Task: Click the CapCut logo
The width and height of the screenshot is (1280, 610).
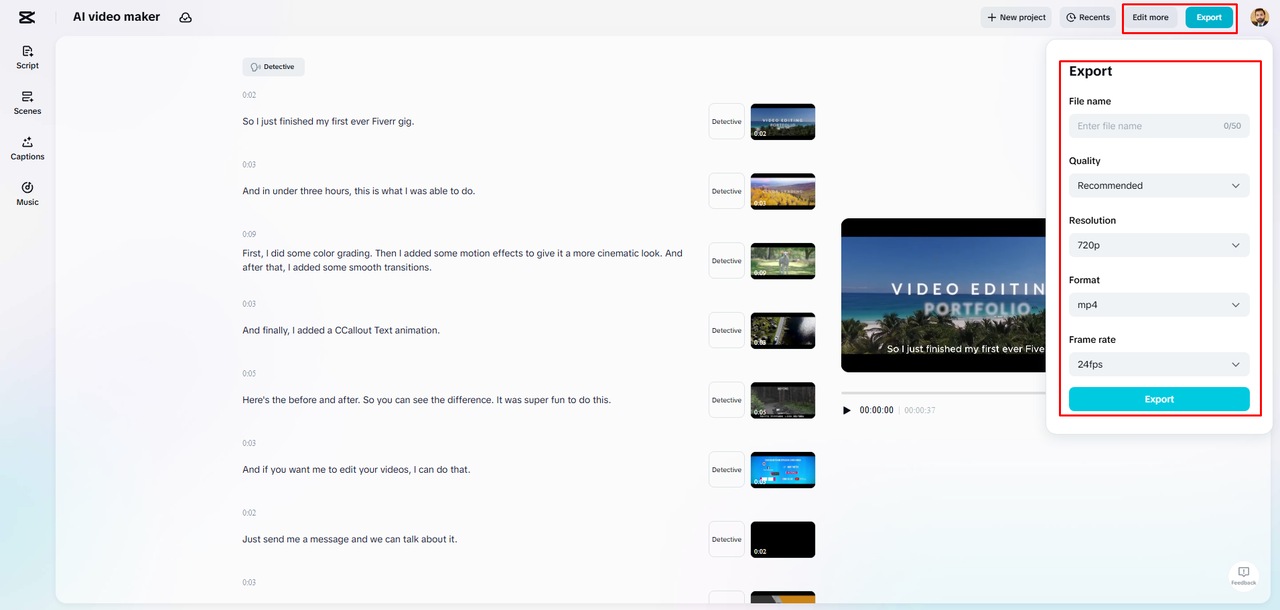Action: (25, 16)
